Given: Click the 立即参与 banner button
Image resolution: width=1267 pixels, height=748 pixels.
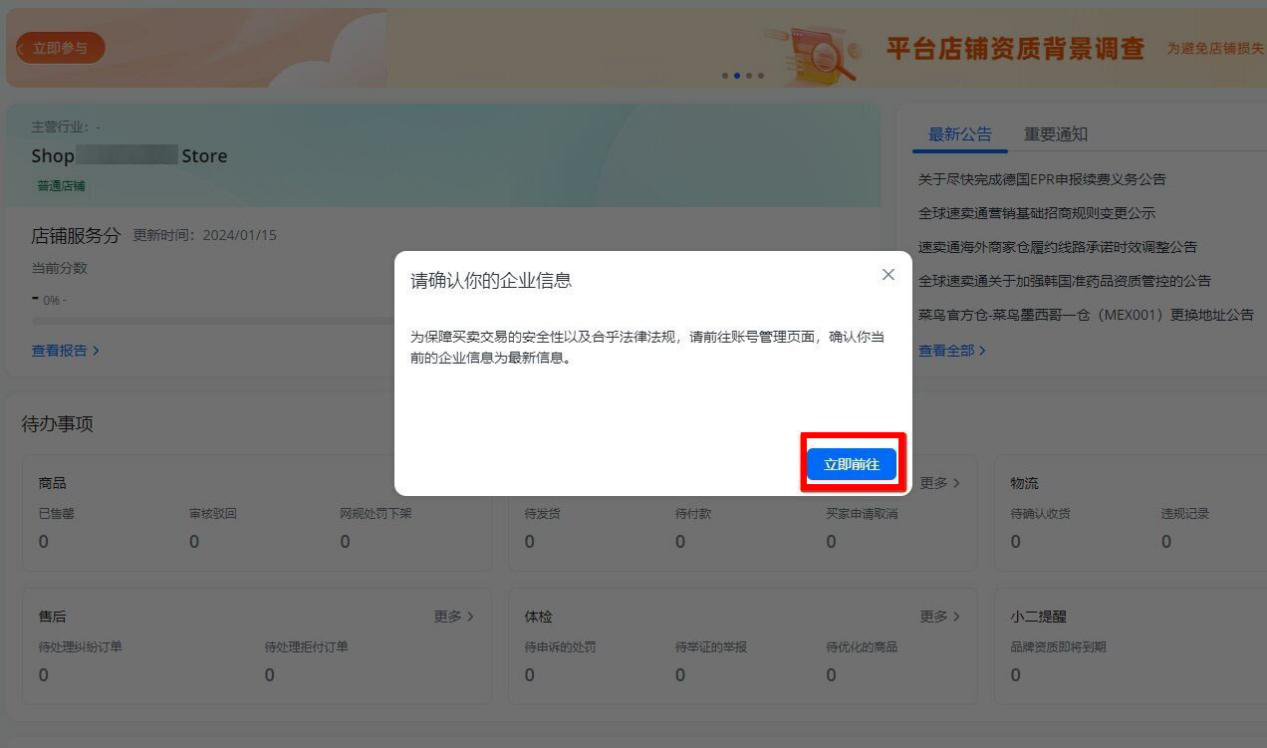Looking at the screenshot, I should pos(60,48).
